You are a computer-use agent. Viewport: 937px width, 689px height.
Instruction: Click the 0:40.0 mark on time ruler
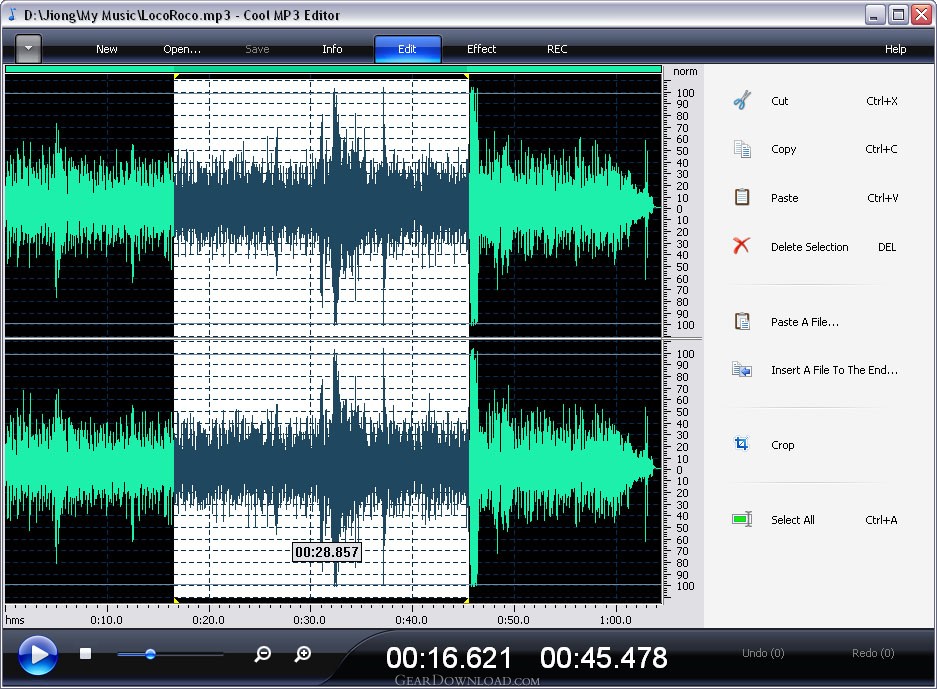(x=411, y=620)
